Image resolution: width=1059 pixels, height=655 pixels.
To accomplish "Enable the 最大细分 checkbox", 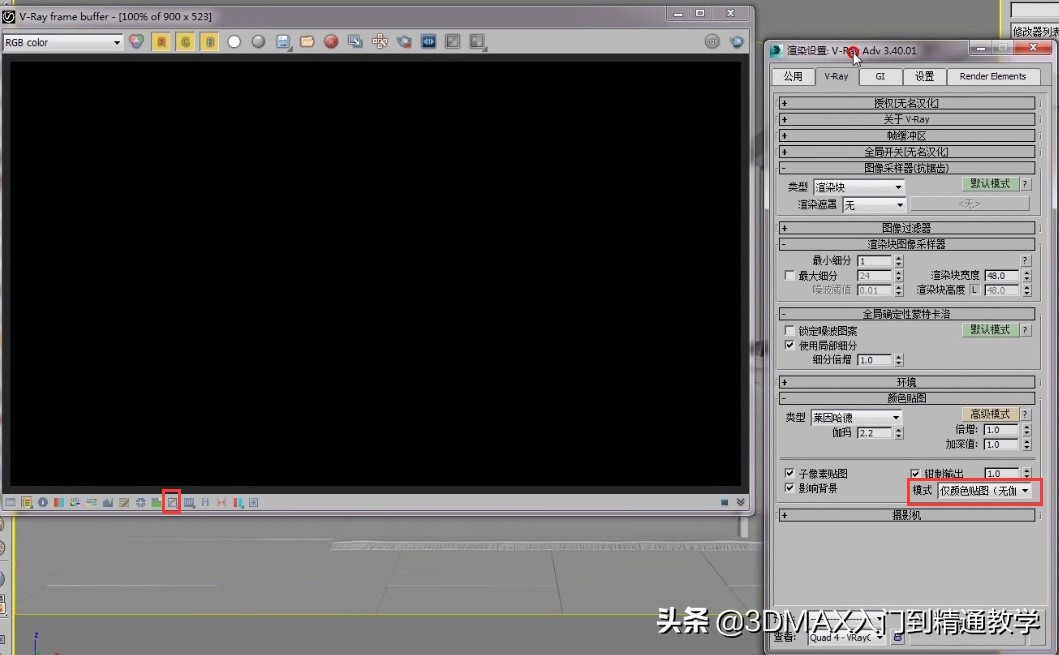I will (x=789, y=275).
